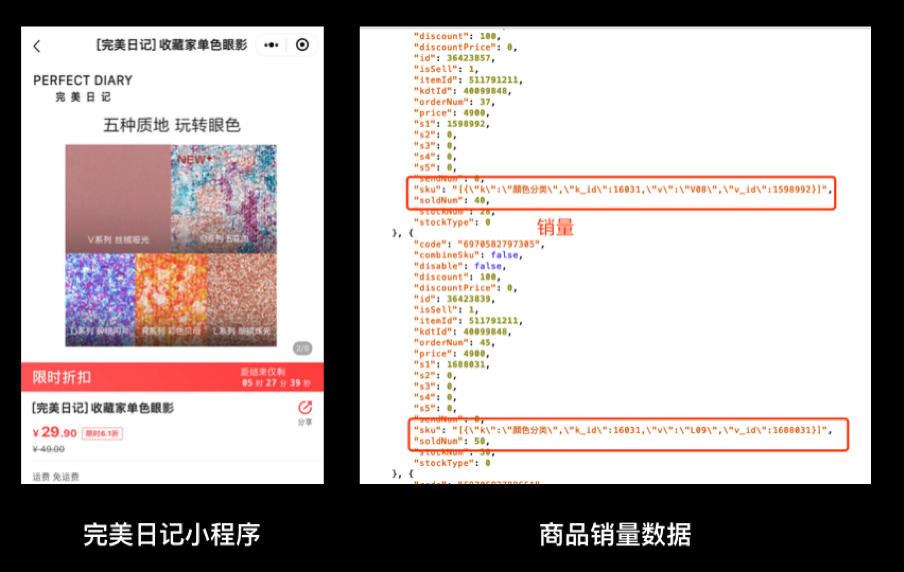Click the page title in the mini program header

(x=171, y=45)
